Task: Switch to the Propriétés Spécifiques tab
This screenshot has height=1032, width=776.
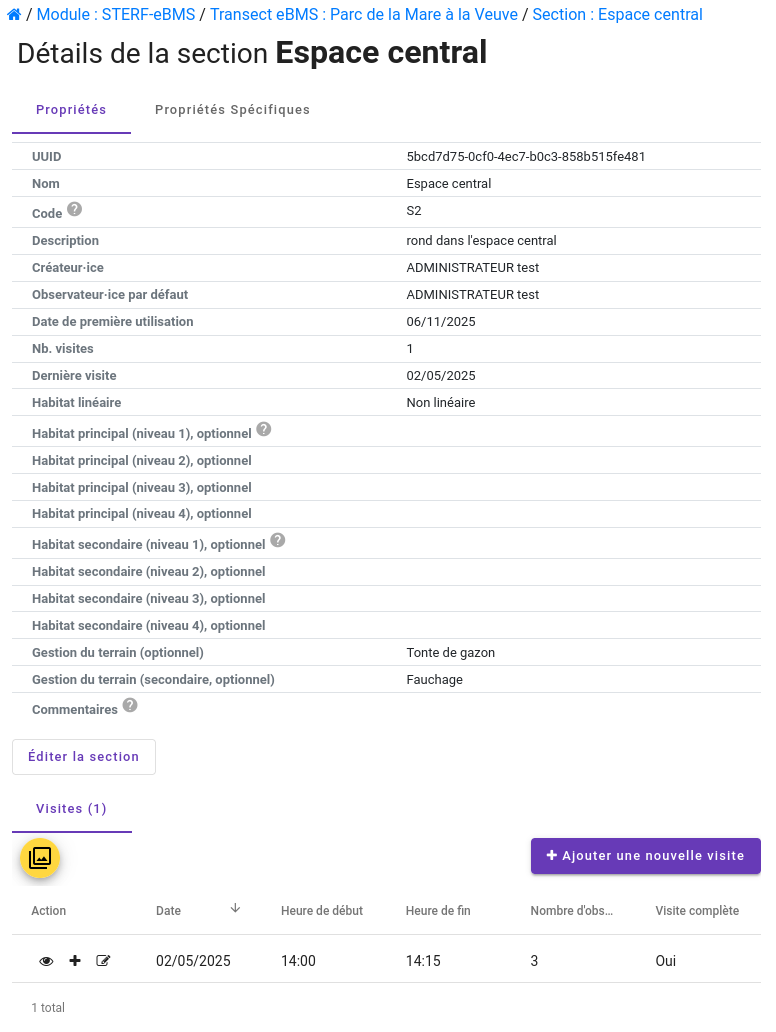Action: click(232, 109)
